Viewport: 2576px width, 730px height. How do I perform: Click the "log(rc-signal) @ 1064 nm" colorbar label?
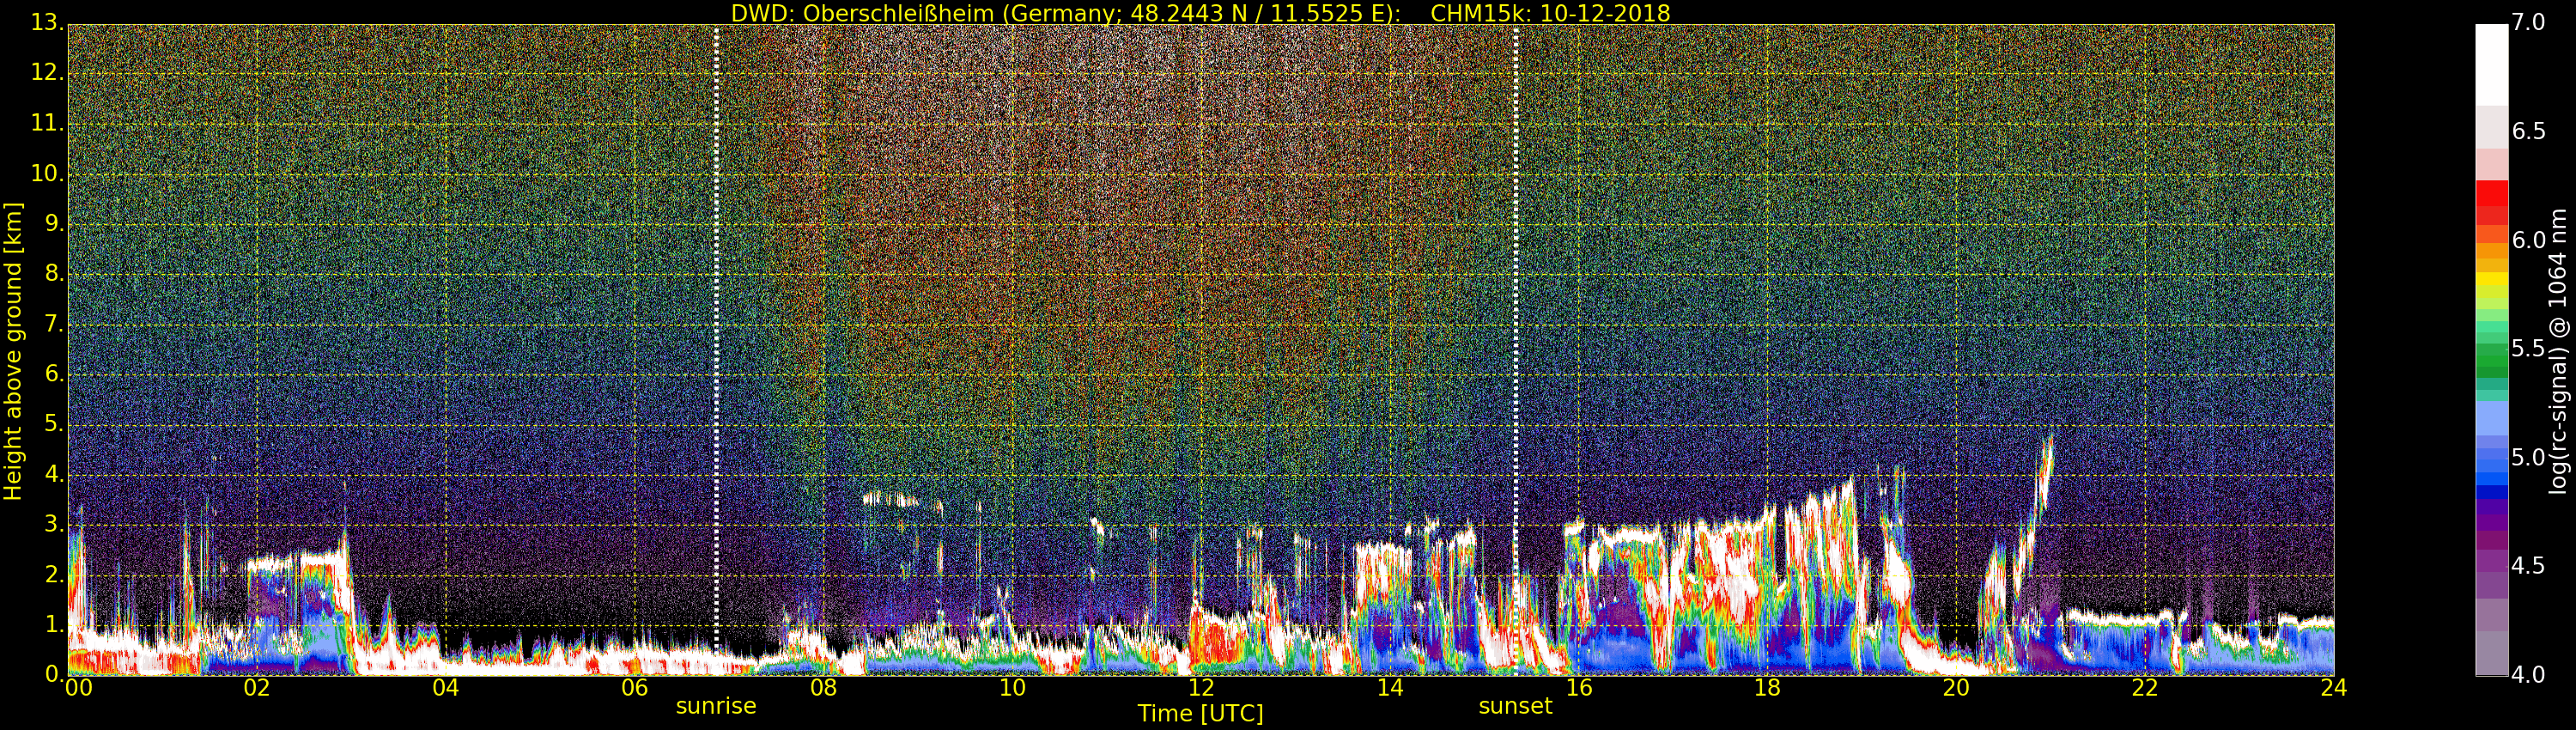2557,351
